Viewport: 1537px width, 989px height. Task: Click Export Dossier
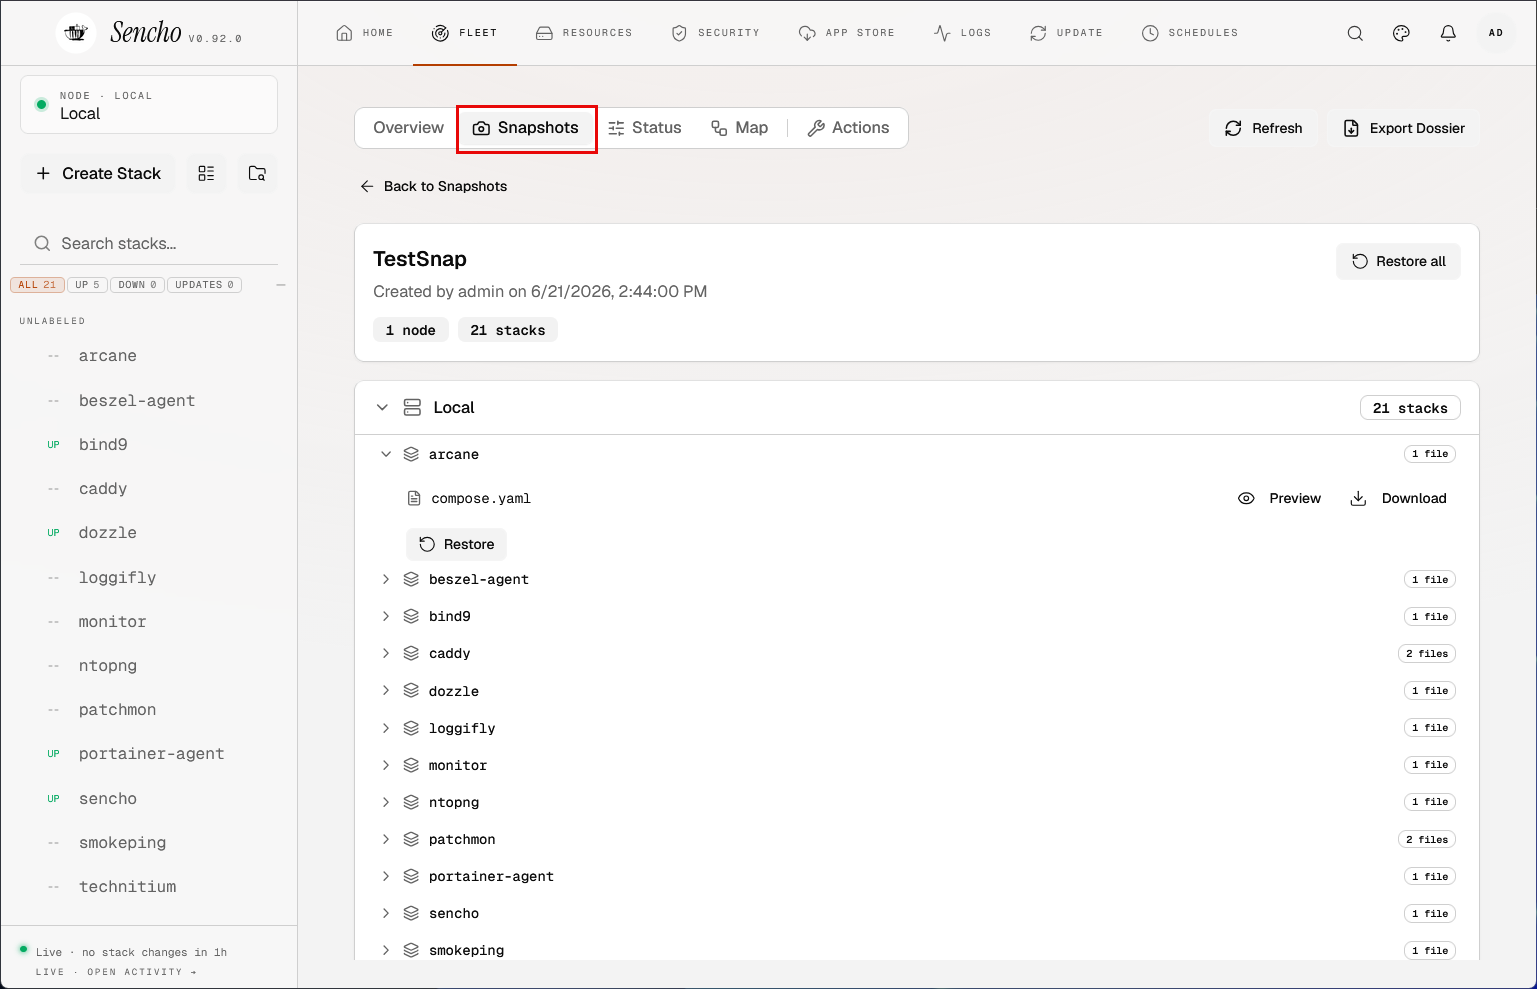1403,128
